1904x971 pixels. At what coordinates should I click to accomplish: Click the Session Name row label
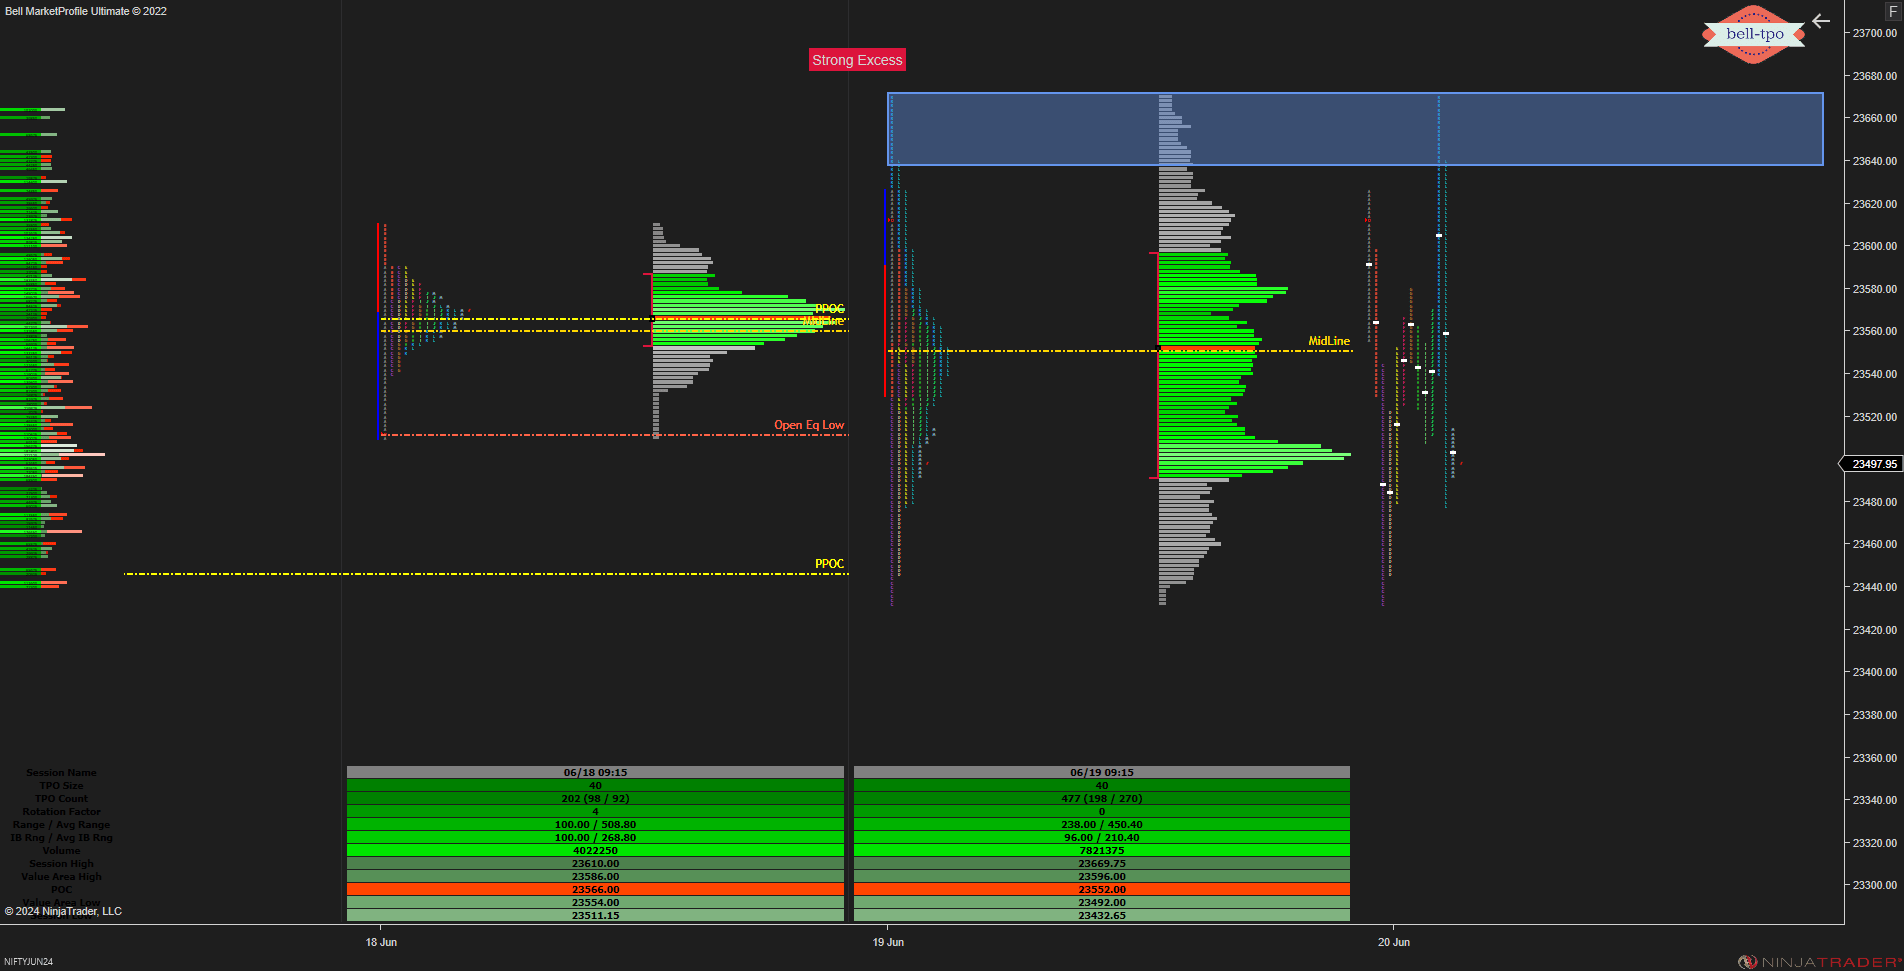61,772
